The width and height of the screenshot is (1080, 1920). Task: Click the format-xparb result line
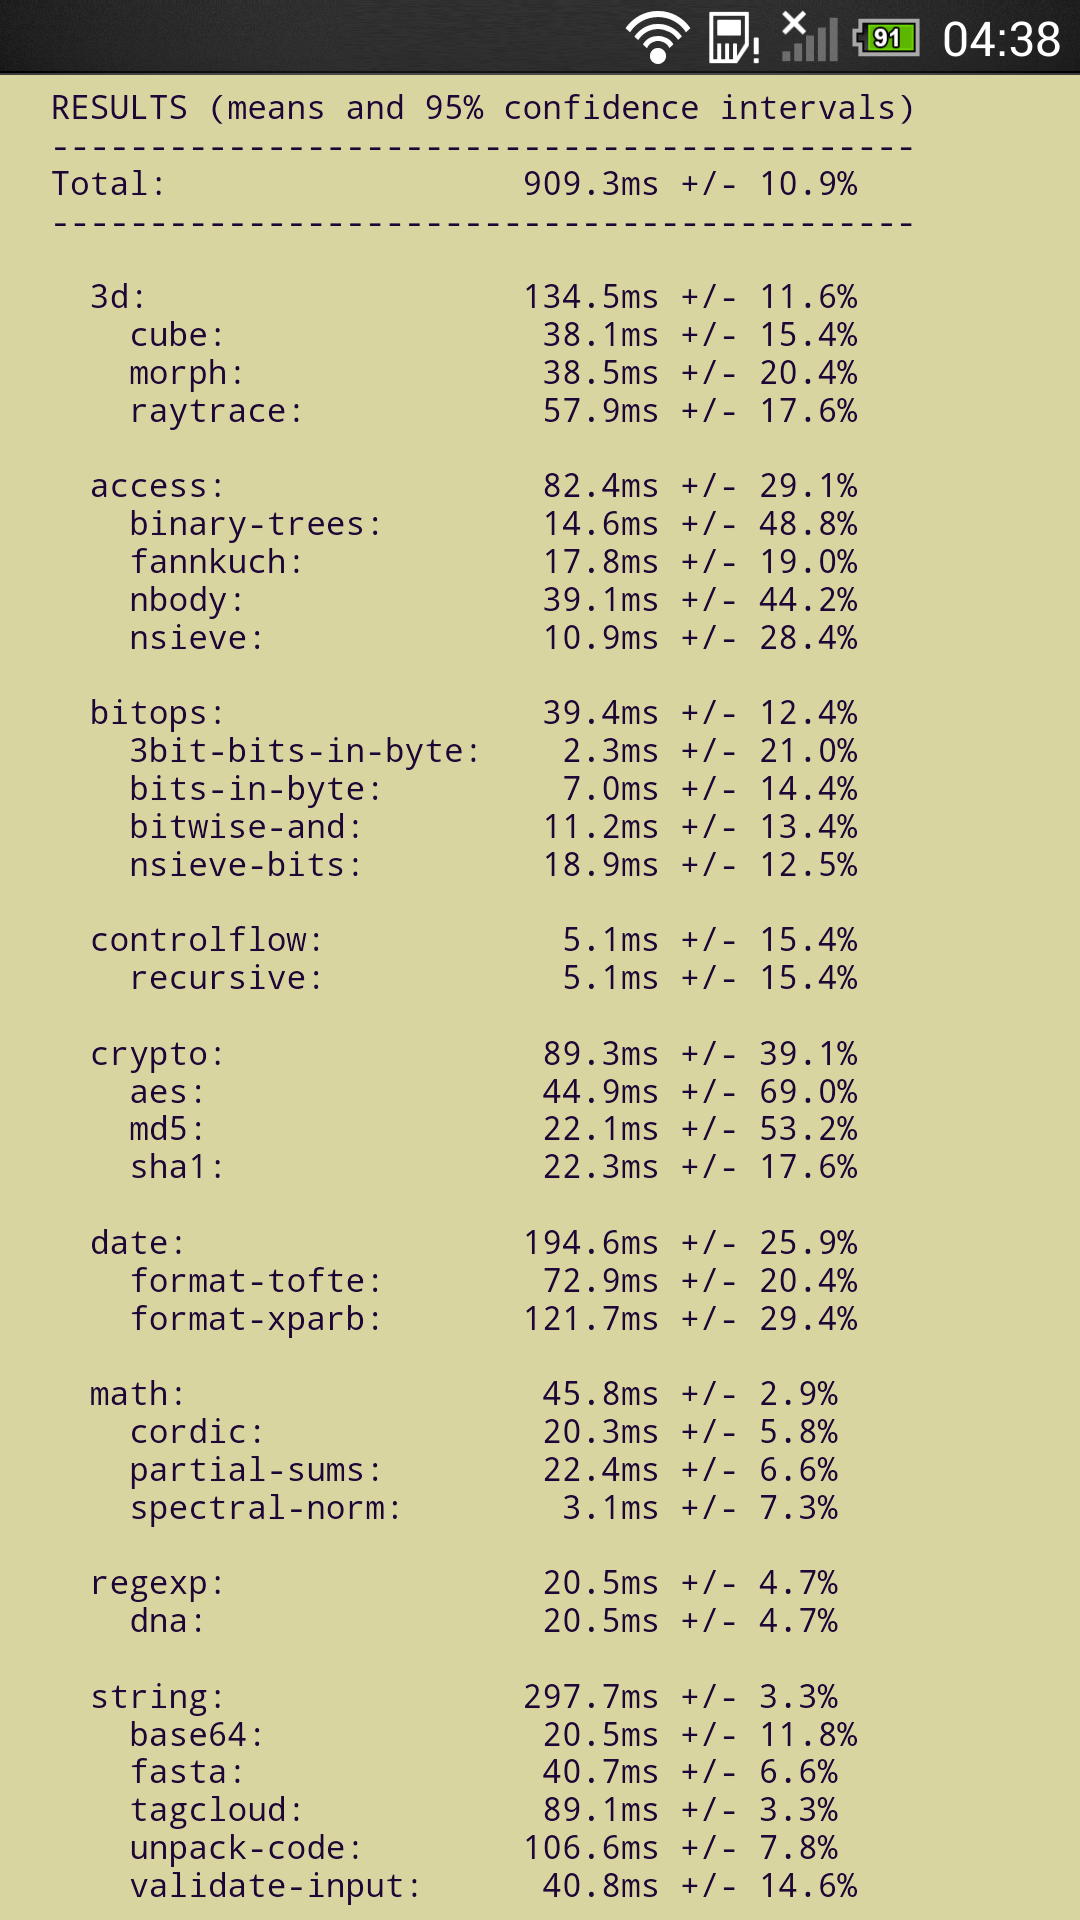point(493,1319)
